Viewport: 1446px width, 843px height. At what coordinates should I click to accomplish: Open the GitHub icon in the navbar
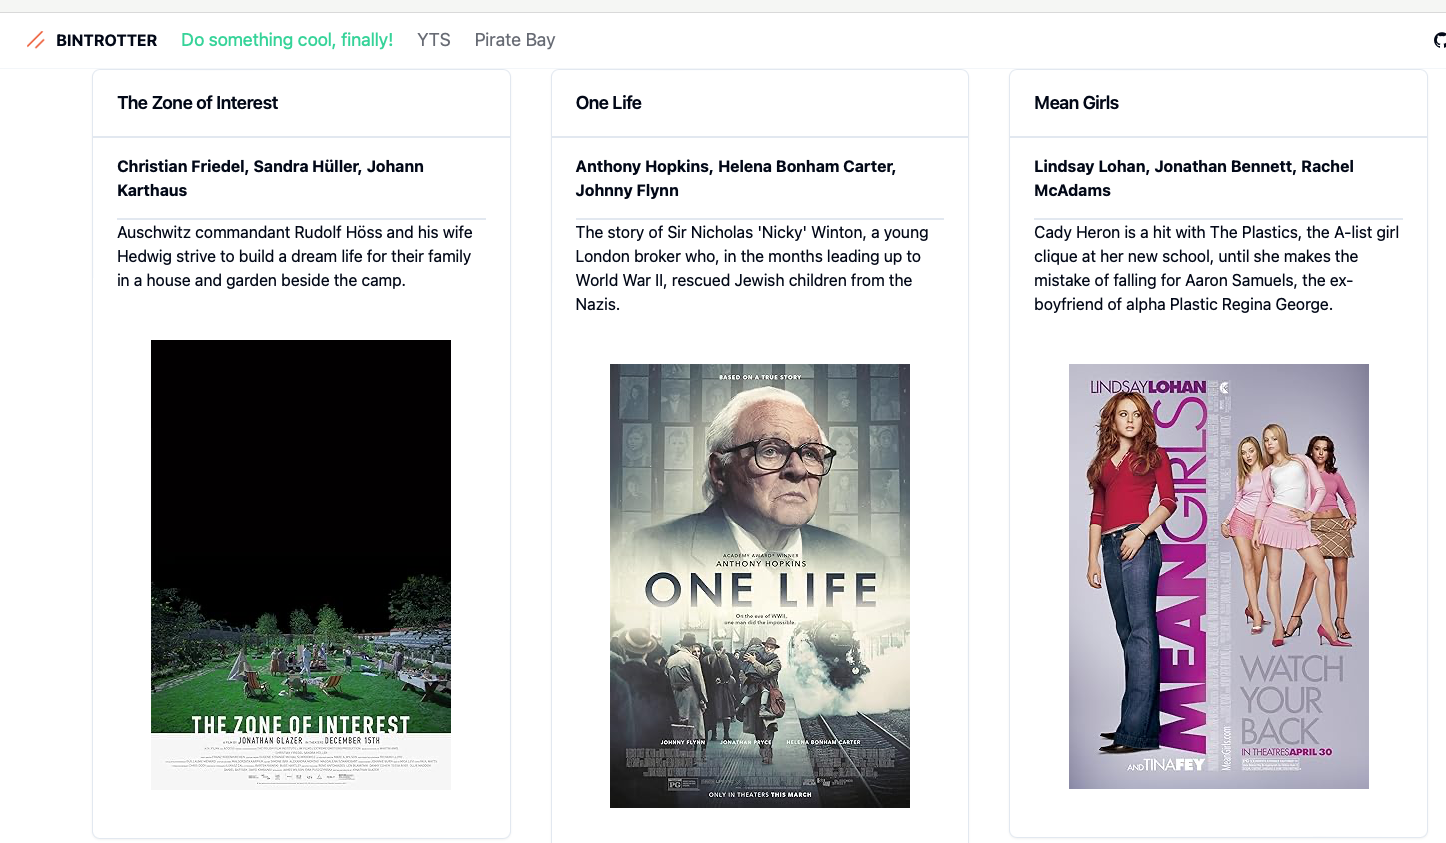pos(1440,40)
